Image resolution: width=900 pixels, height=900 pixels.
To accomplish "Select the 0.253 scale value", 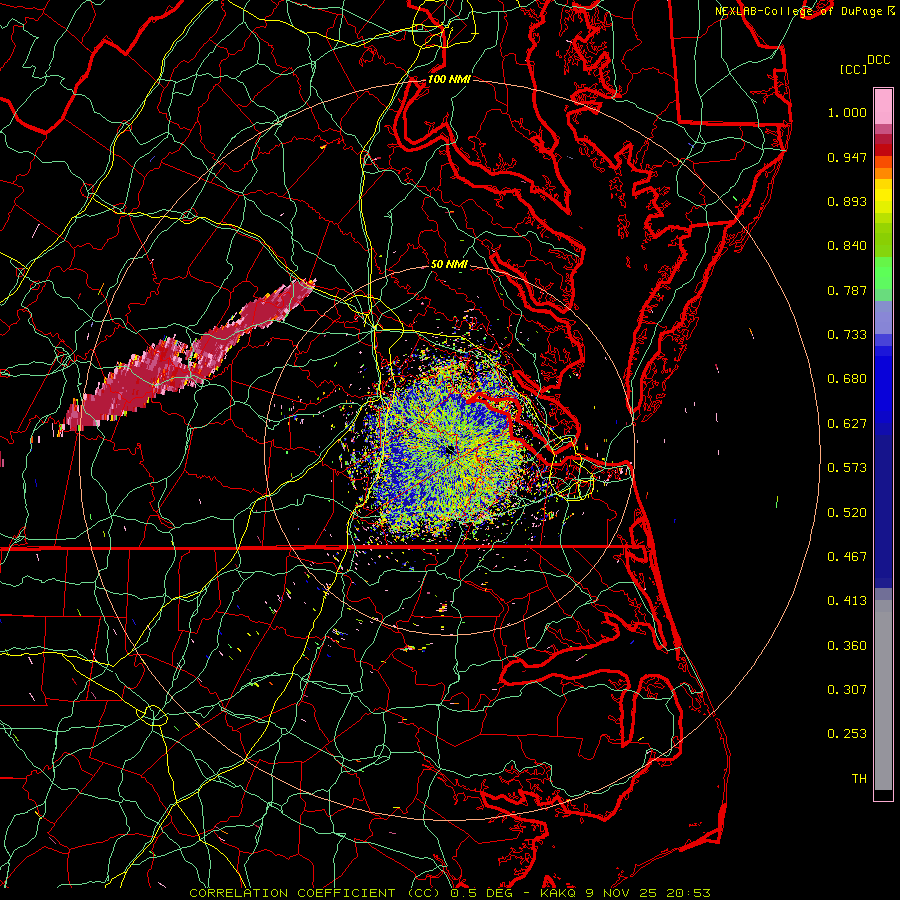I will pyautogui.click(x=847, y=734).
